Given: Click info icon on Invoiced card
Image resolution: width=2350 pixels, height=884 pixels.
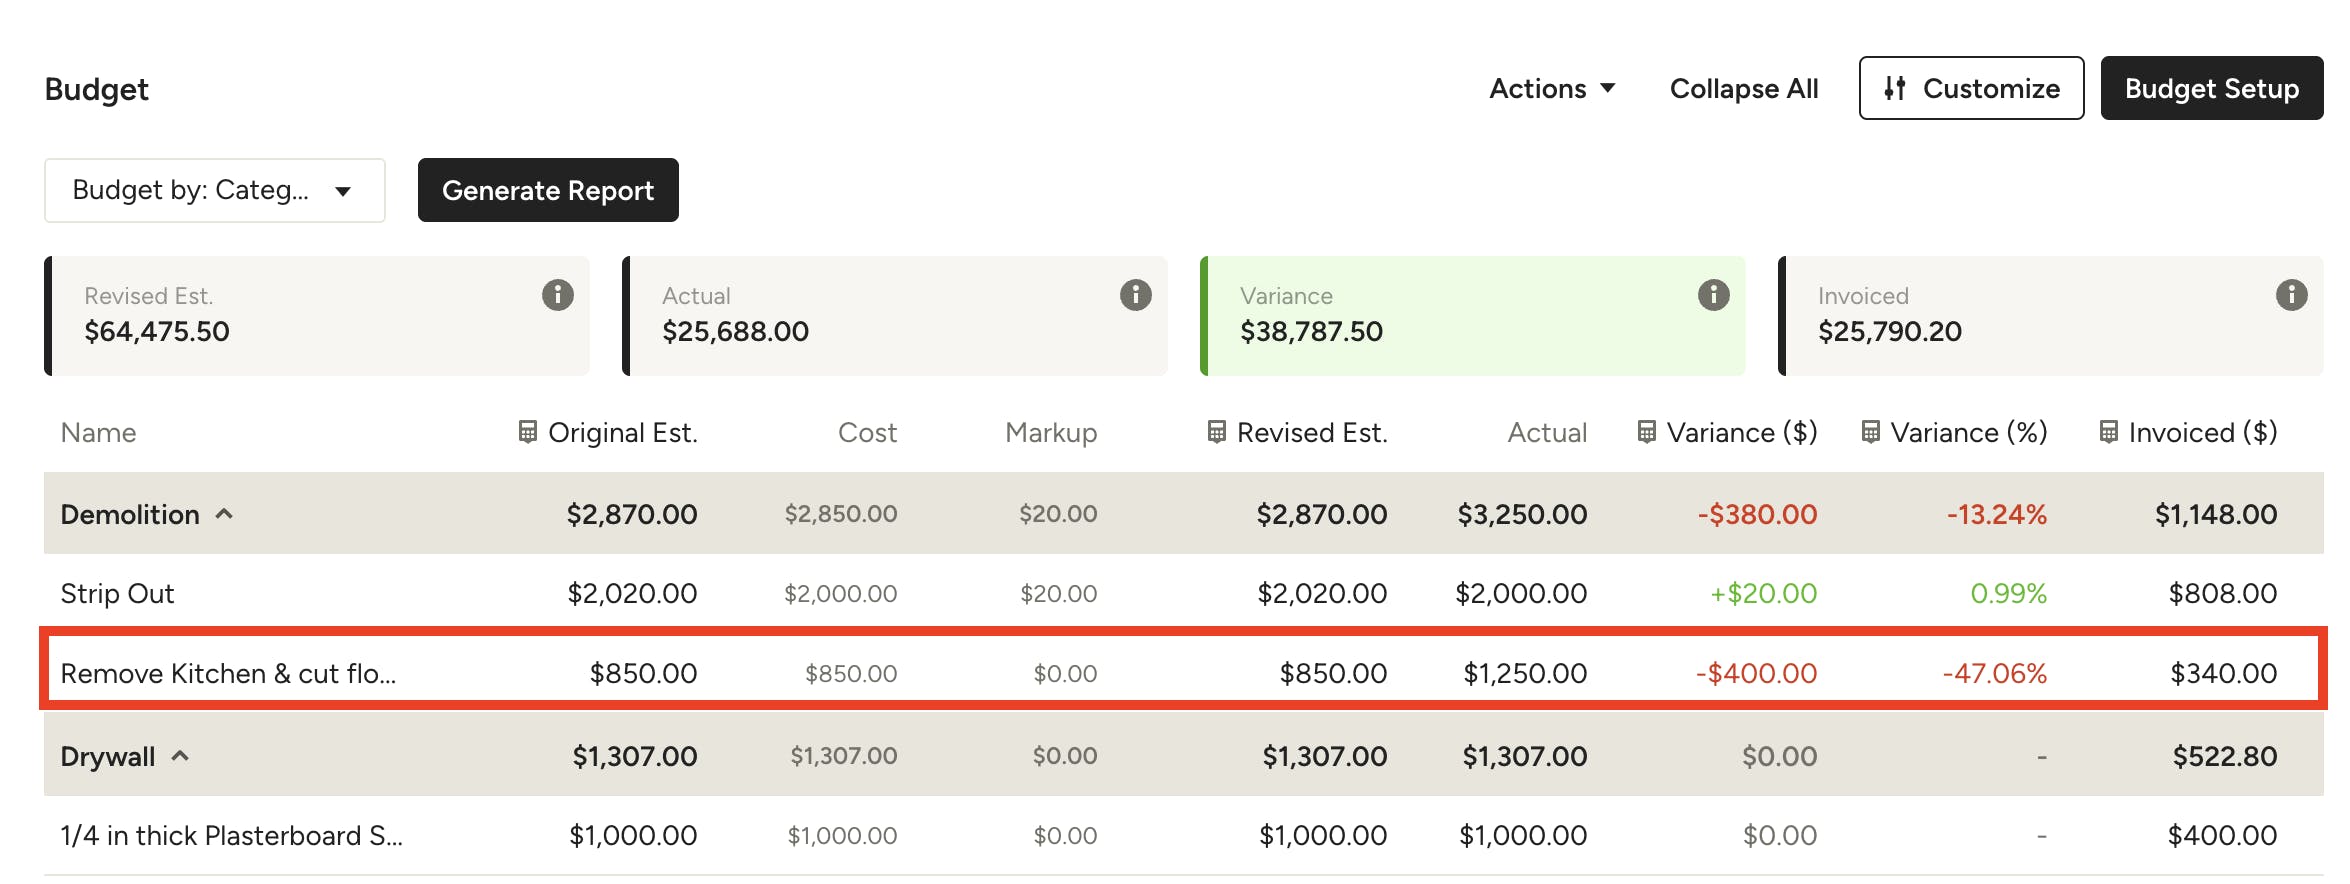Looking at the screenshot, I should click(x=2291, y=295).
